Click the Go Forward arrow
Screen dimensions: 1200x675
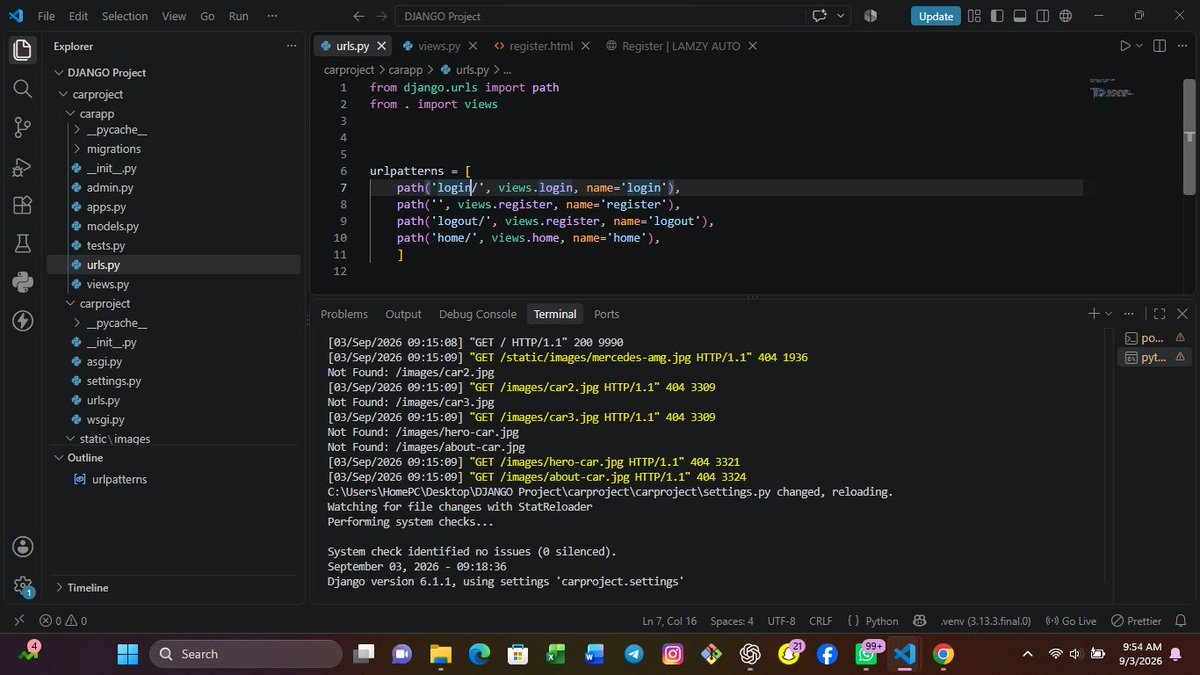pos(383,16)
